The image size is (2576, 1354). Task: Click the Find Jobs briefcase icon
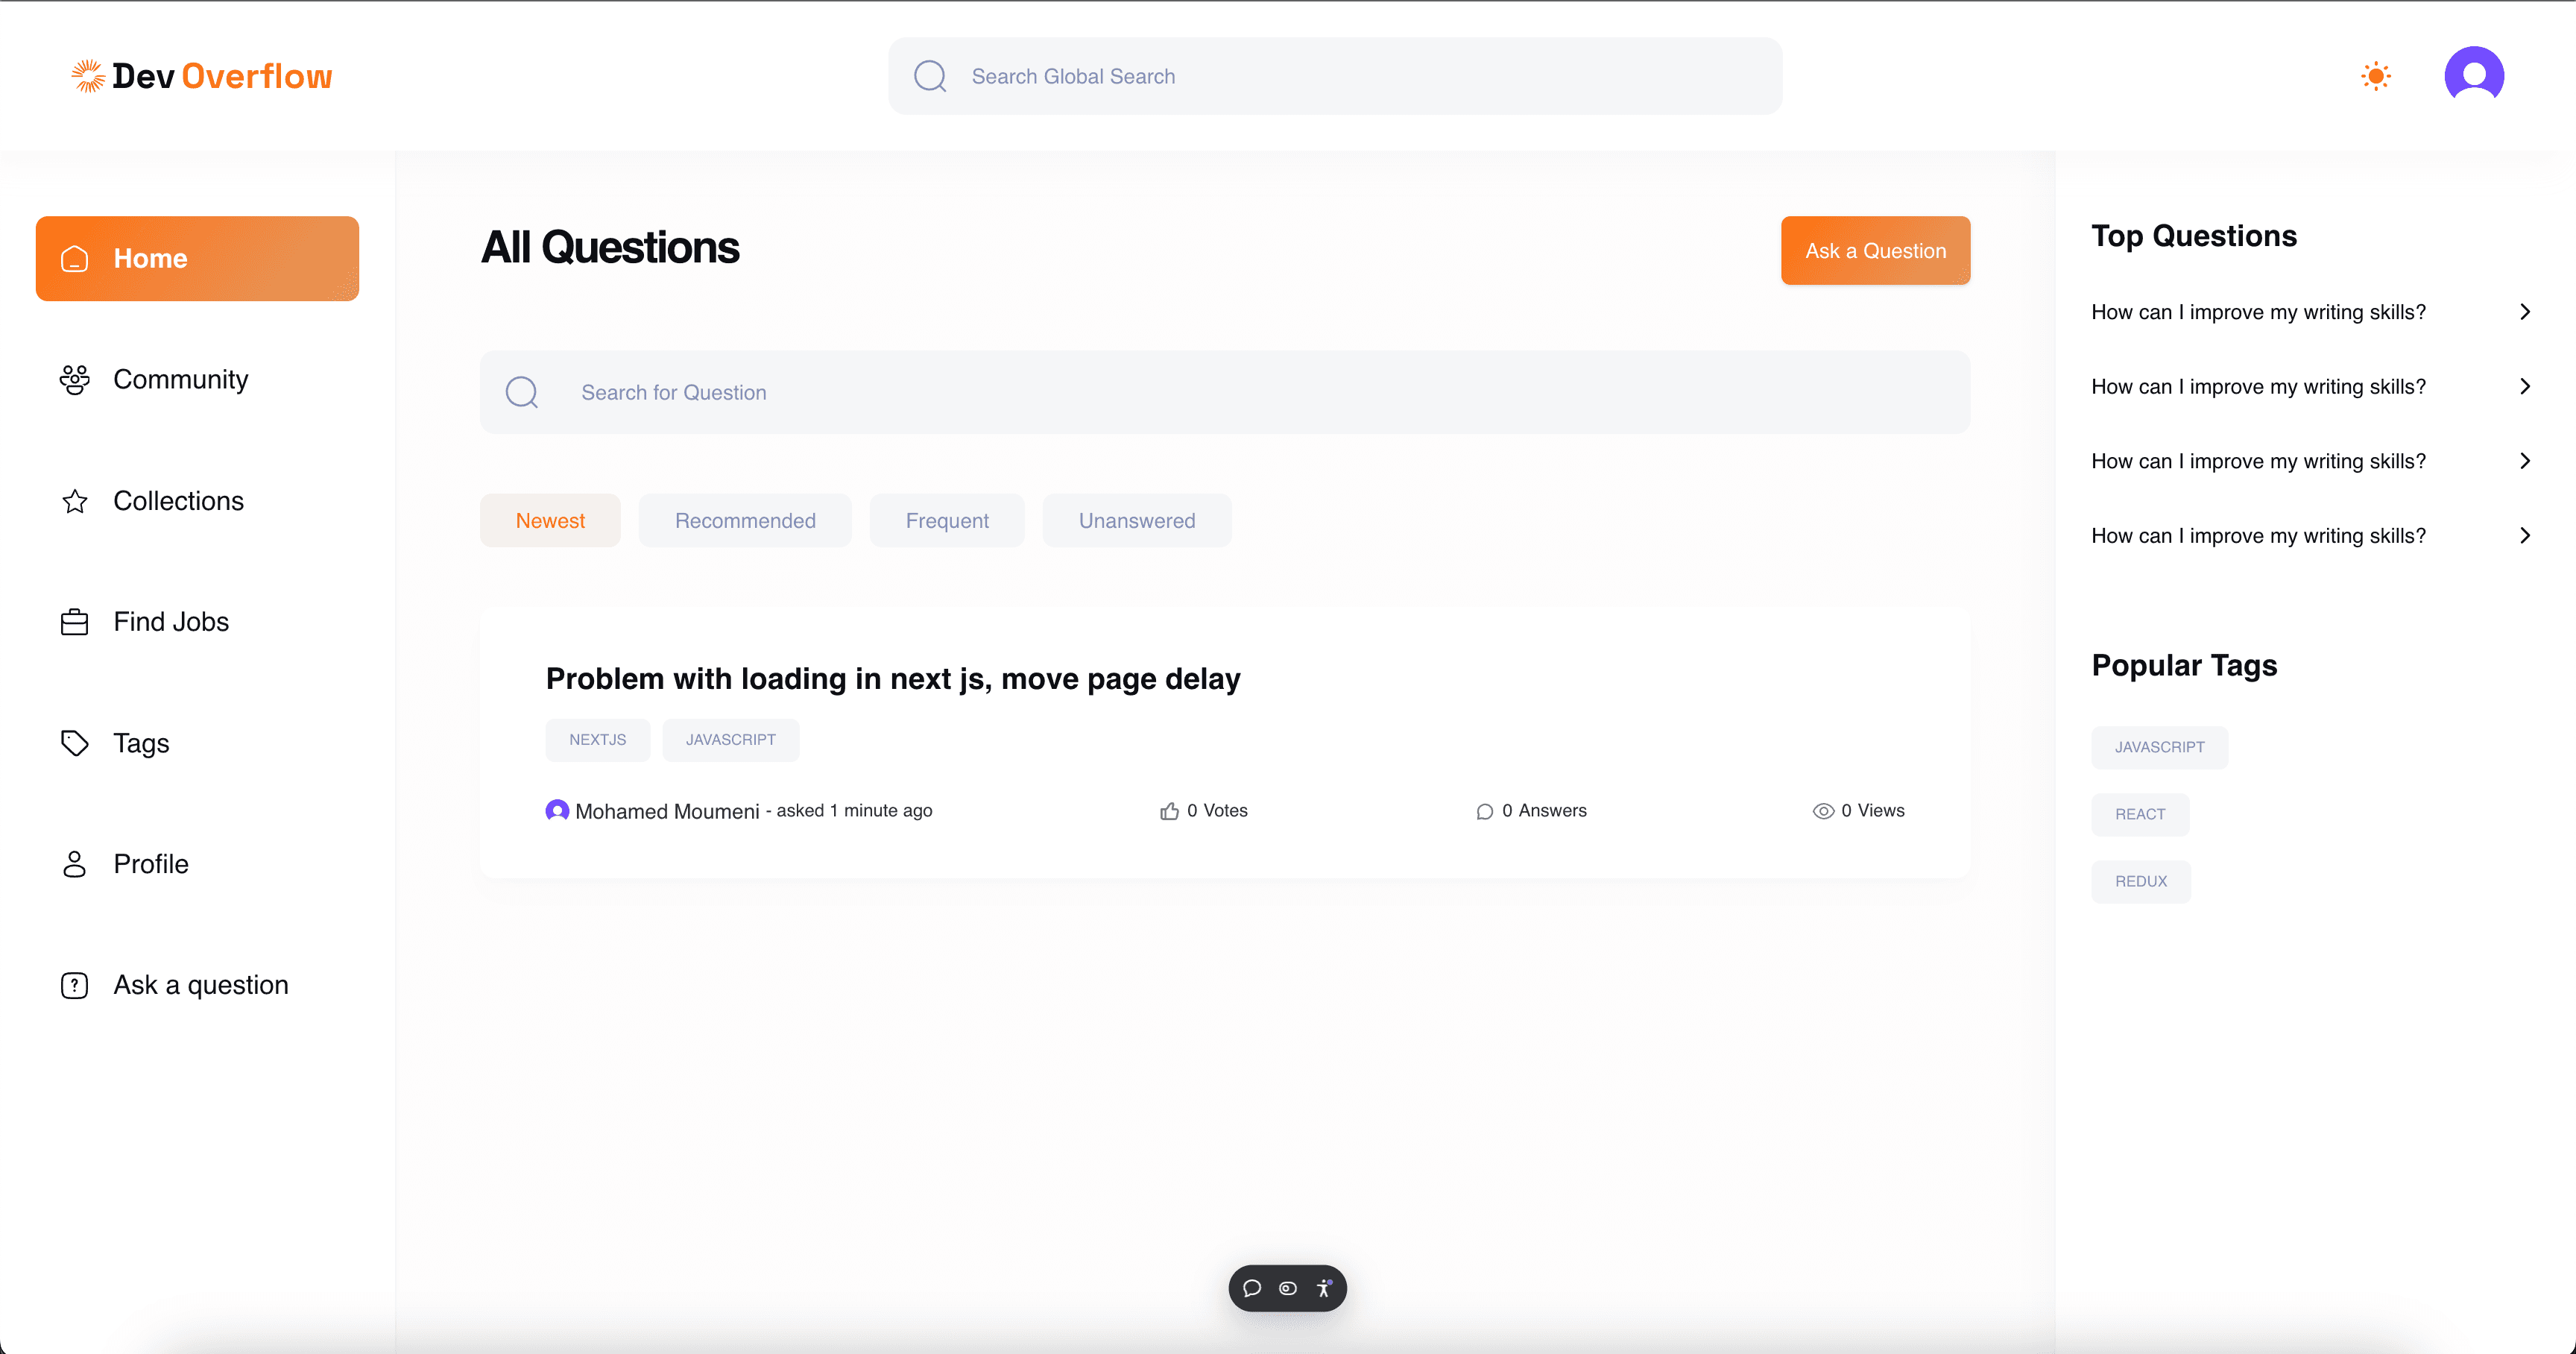(75, 622)
